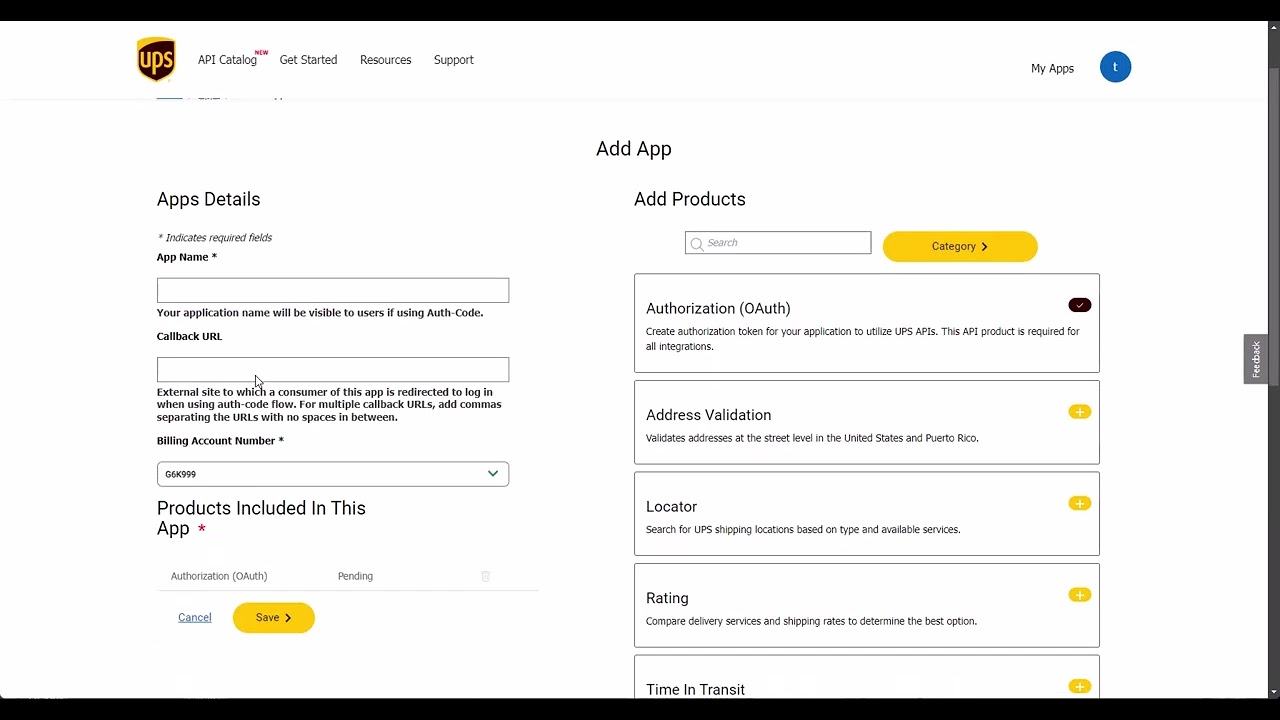Open the API Catalog menu
The height and width of the screenshot is (720, 1280).
click(x=228, y=60)
